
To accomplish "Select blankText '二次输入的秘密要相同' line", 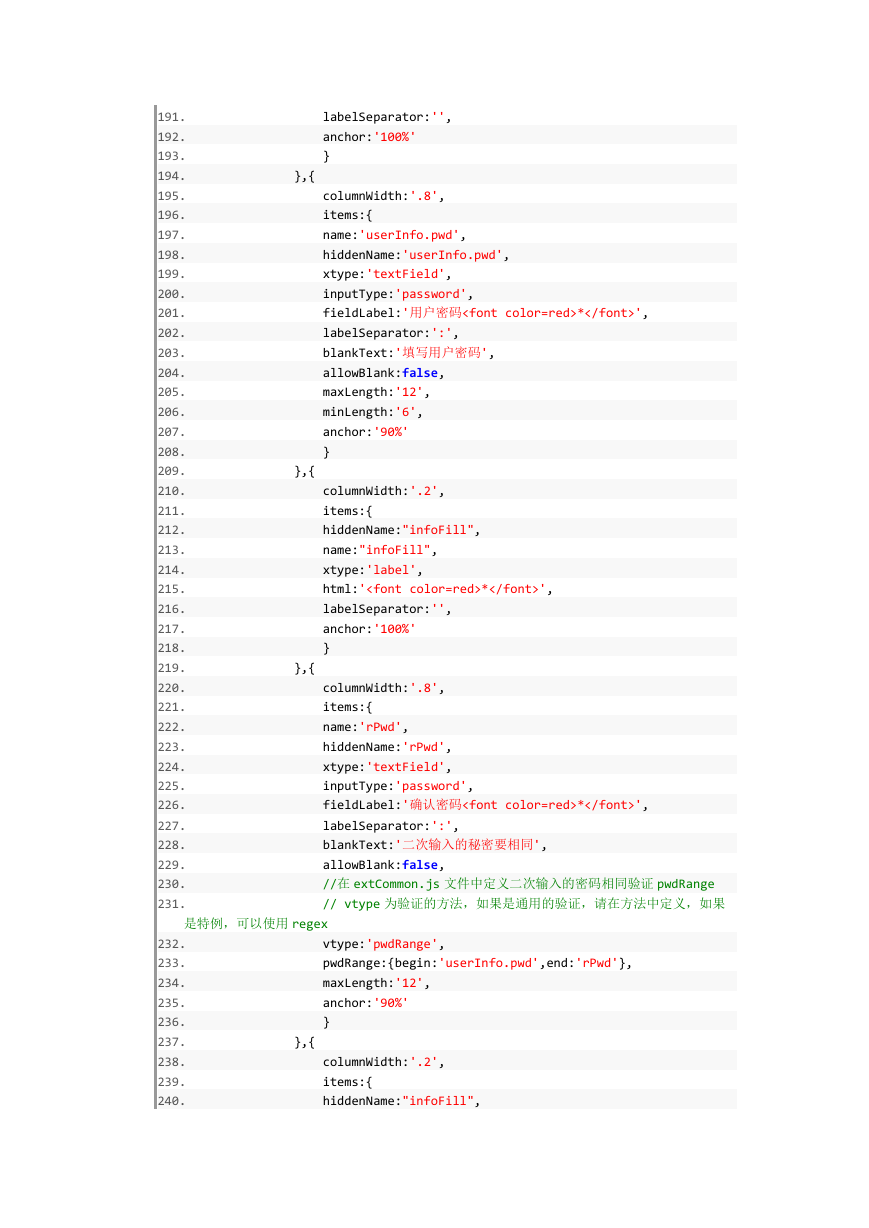I will pos(435,845).
